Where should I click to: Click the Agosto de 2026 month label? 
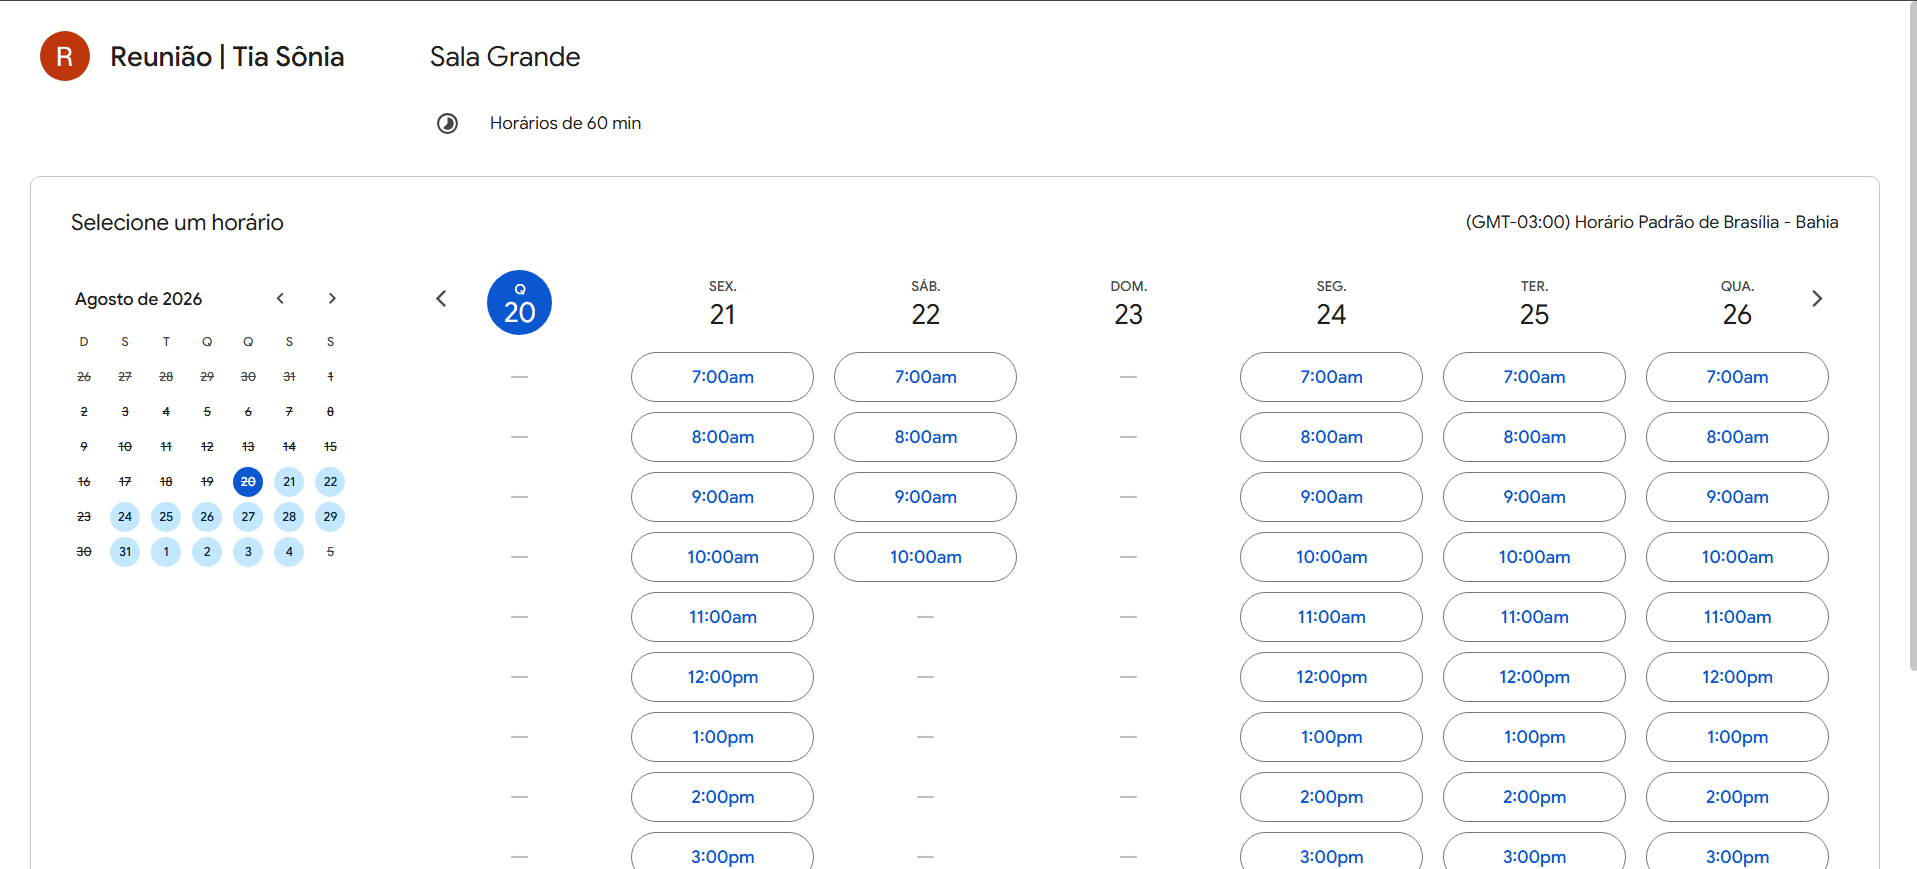pyautogui.click(x=138, y=299)
